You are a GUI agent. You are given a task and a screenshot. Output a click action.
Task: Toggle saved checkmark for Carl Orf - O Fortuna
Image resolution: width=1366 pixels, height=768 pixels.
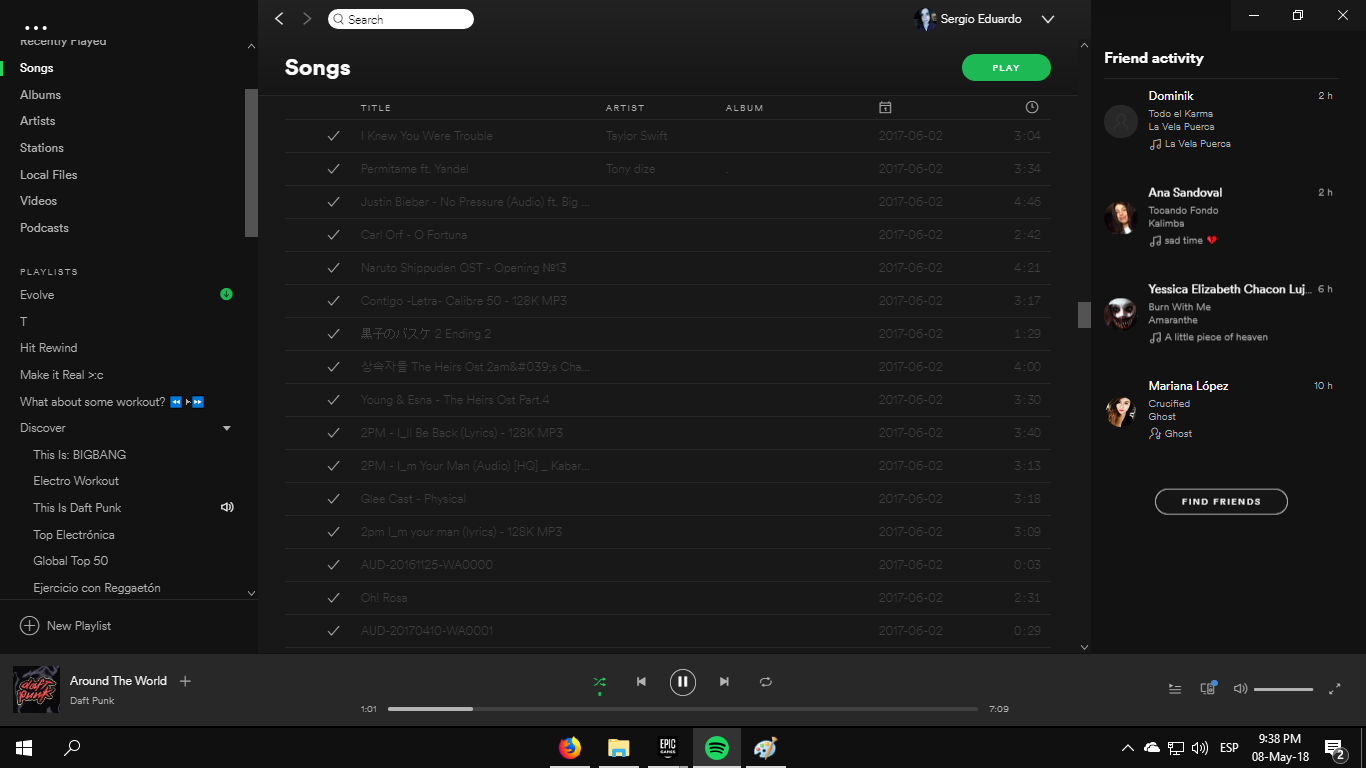pos(334,235)
